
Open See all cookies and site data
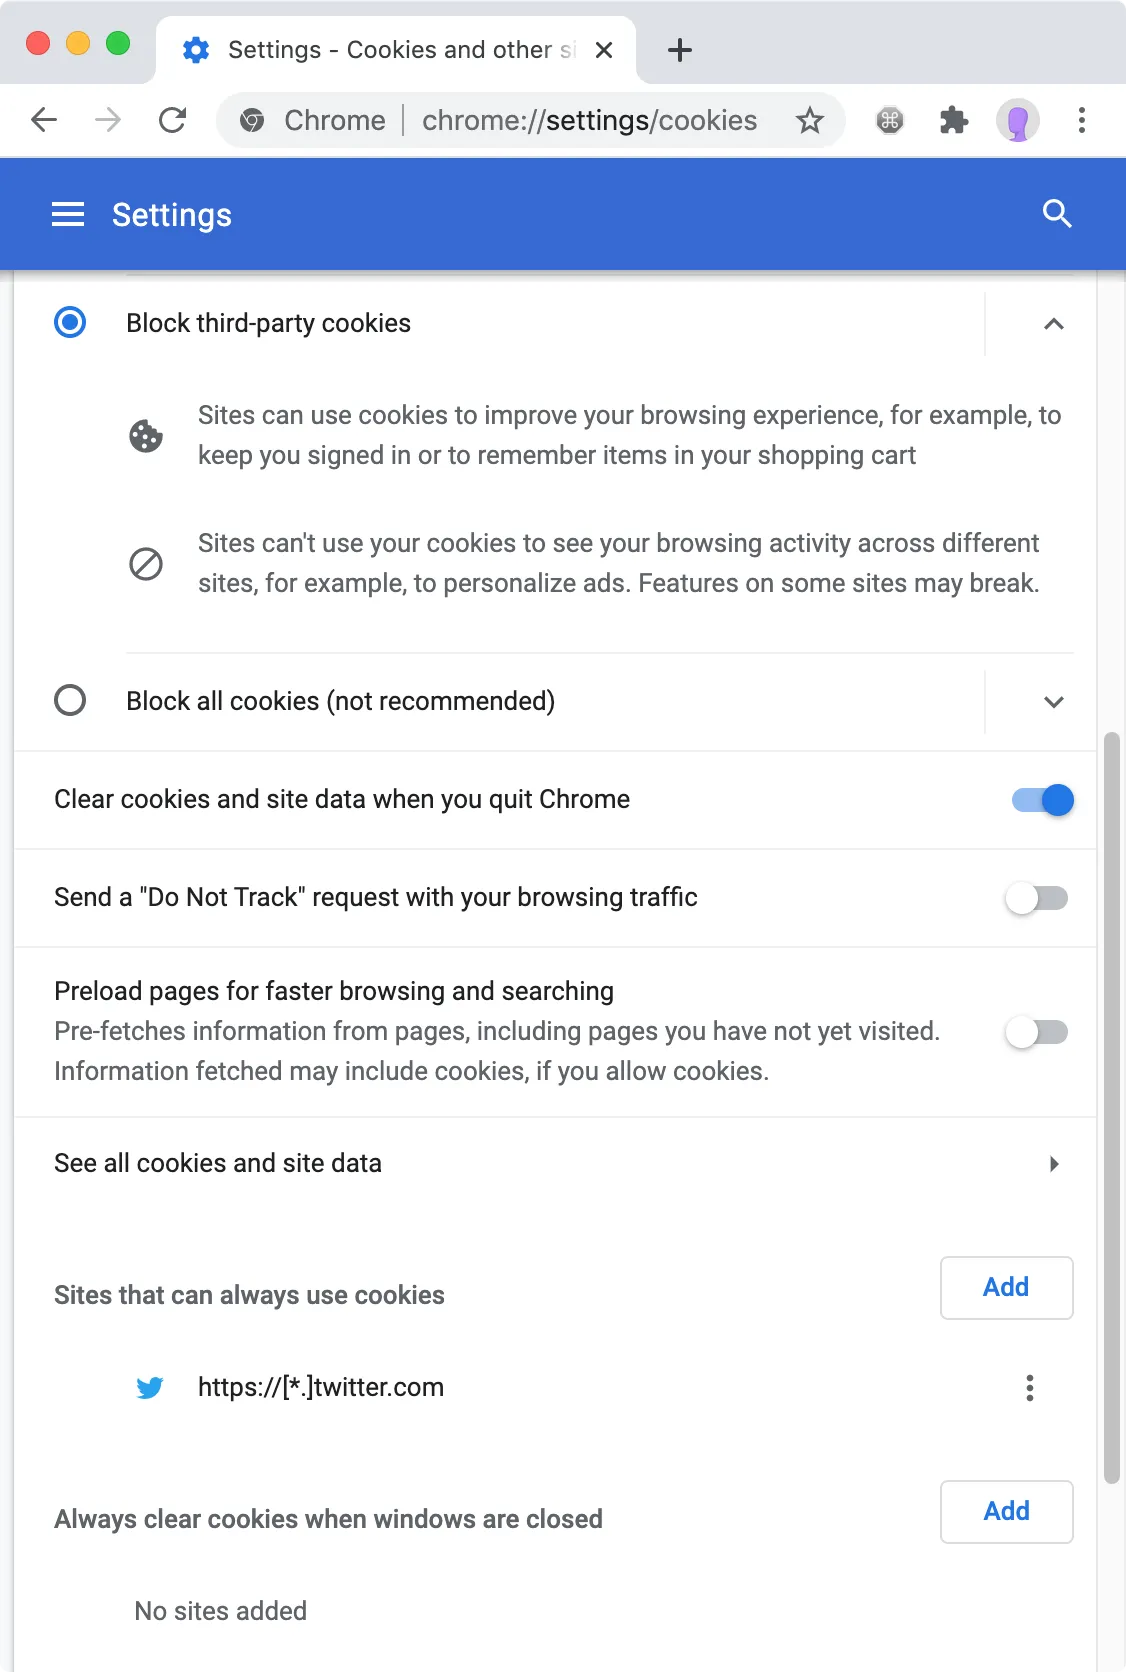555,1164
